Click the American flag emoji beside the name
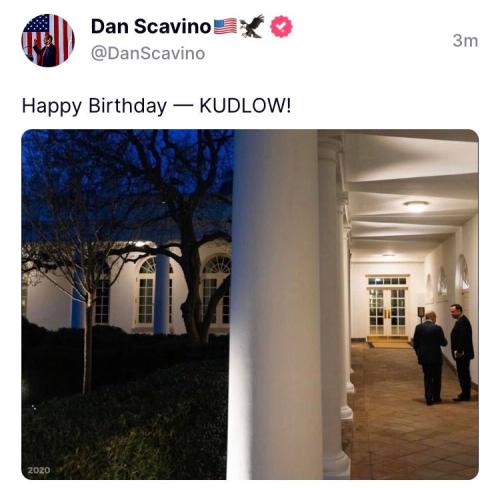This screenshot has height=492, width=500. (225, 26)
